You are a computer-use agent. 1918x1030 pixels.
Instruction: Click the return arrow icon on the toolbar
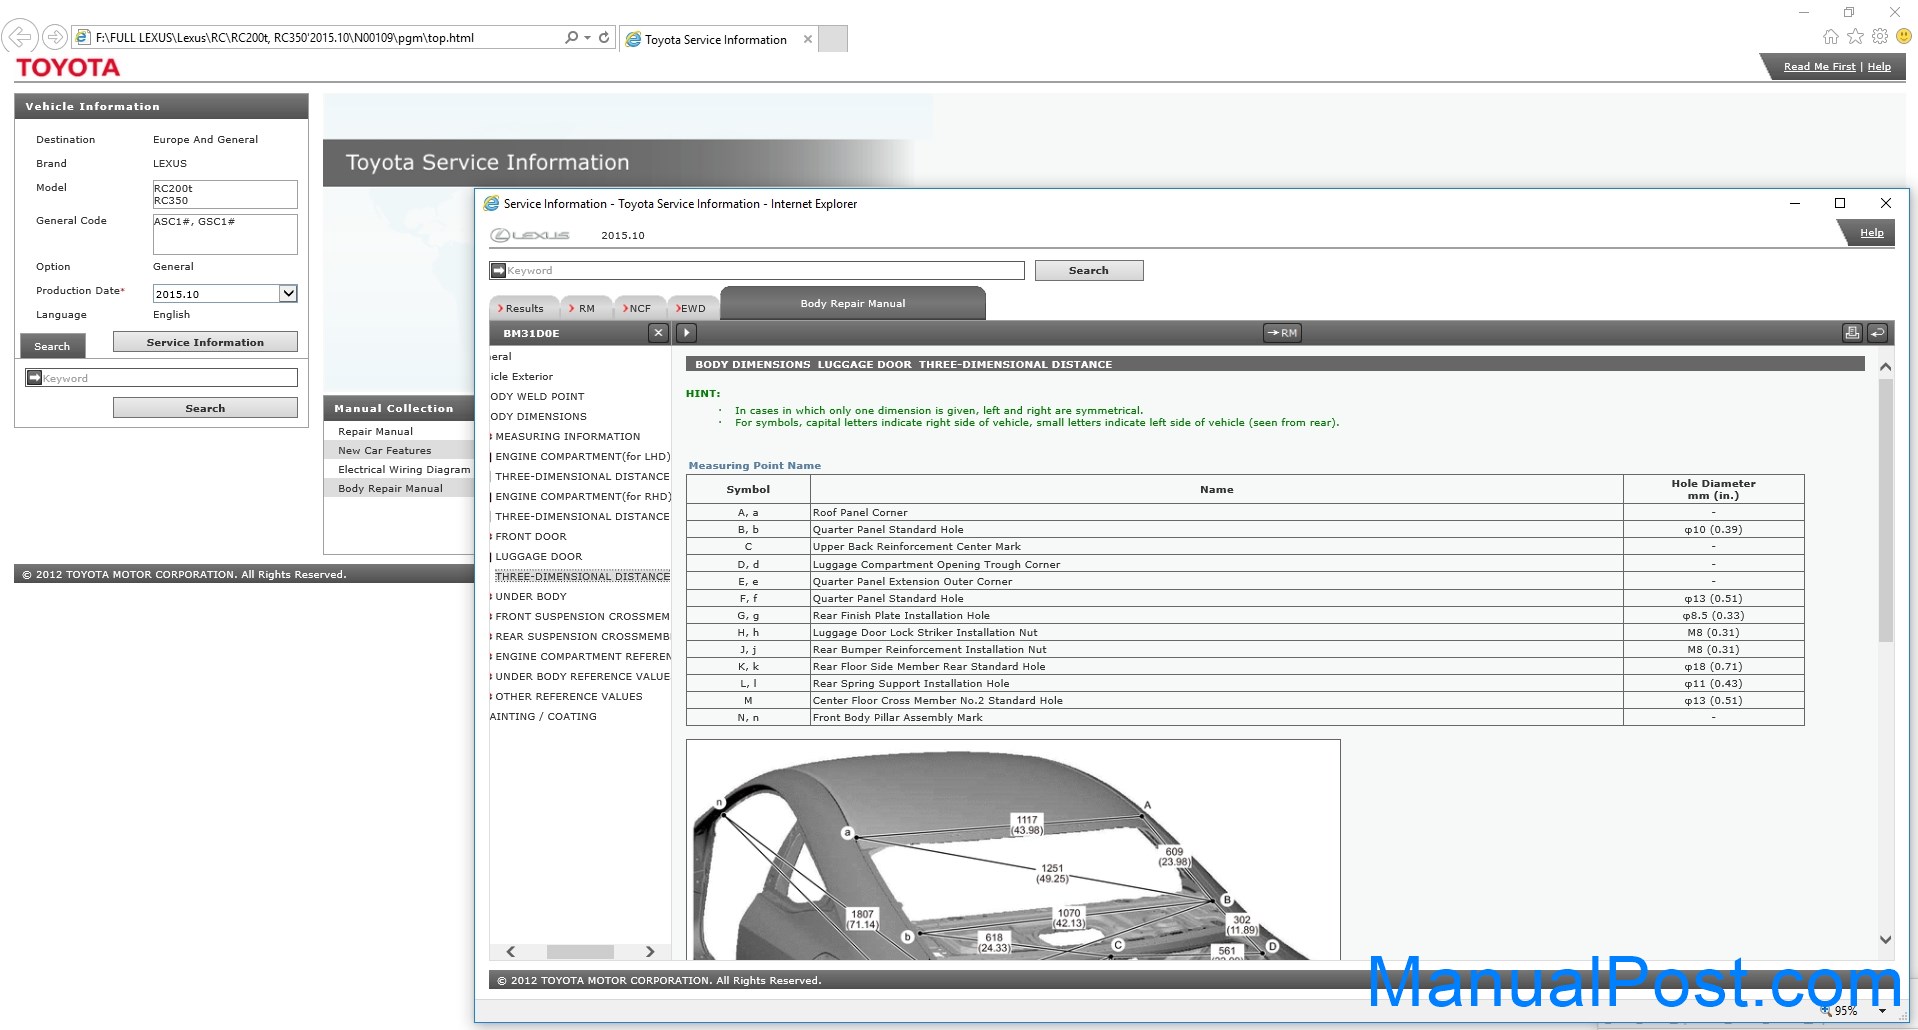pyautogui.click(x=1877, y=333)
